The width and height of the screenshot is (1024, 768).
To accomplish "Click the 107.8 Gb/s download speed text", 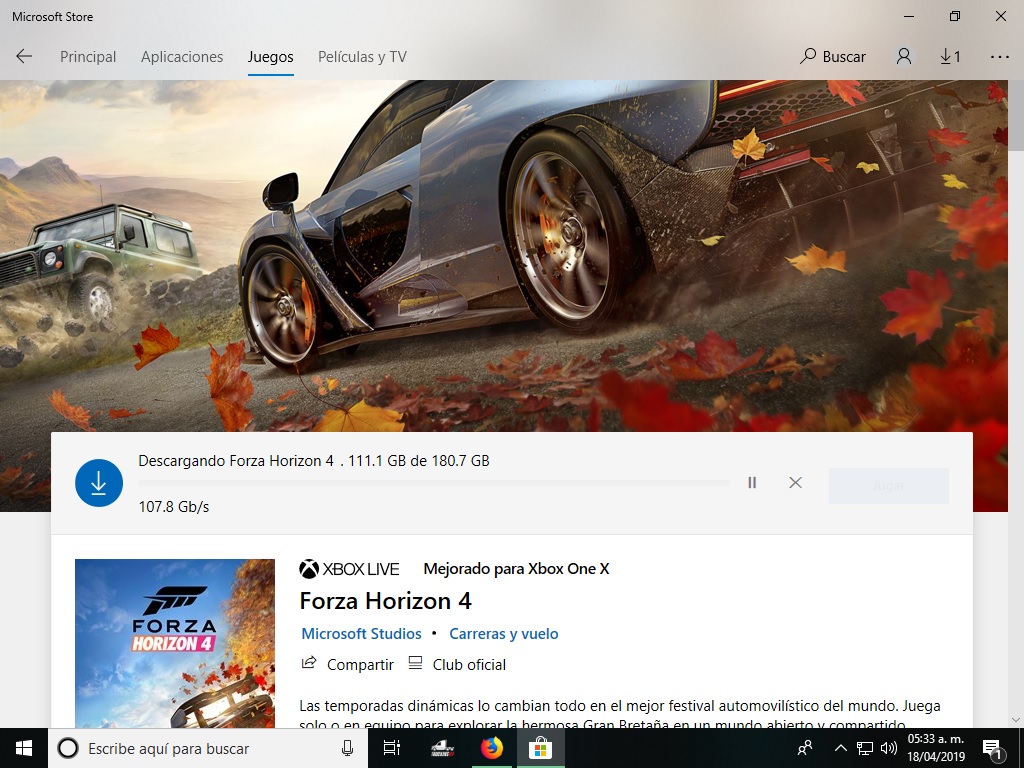I will click(x=174, y=507).
